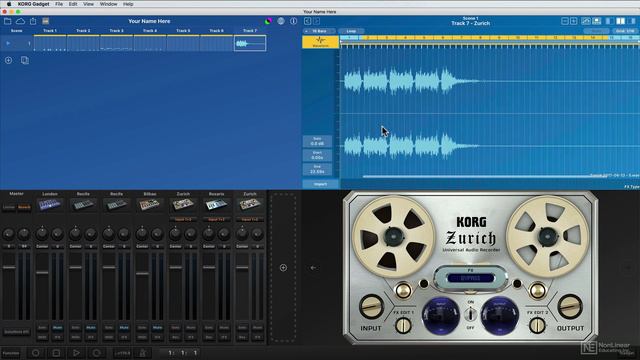
Task: Click the export/share icon
Action: click(x=33, y=21)
